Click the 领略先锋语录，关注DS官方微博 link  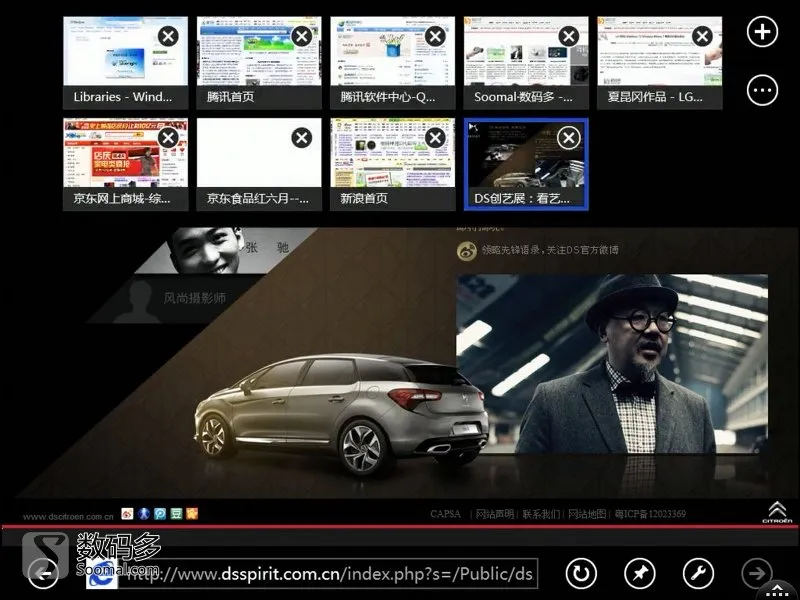tap(549, 250)
